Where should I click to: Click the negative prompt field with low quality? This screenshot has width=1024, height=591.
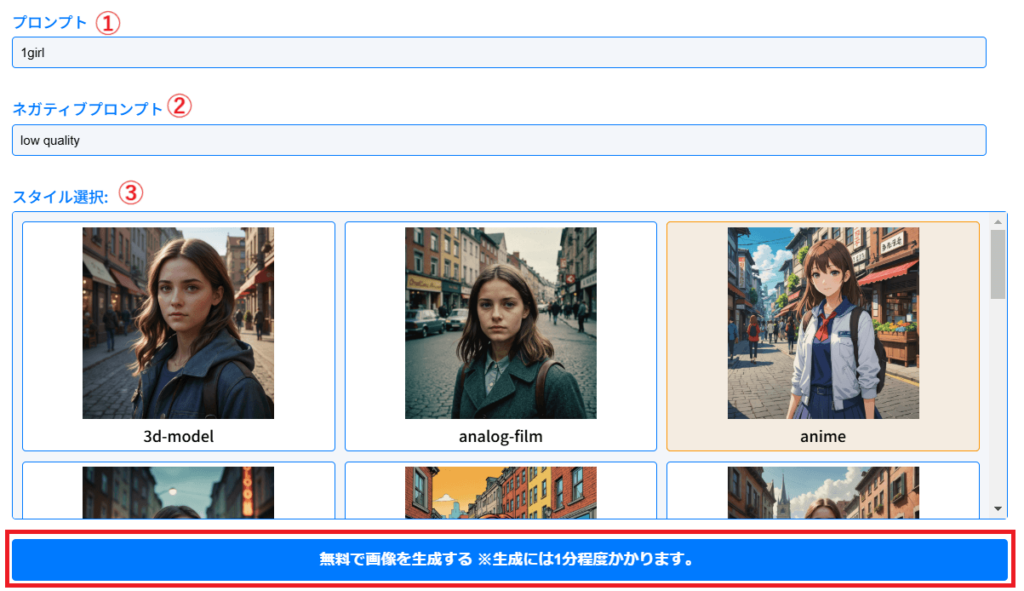click(499, 140)
